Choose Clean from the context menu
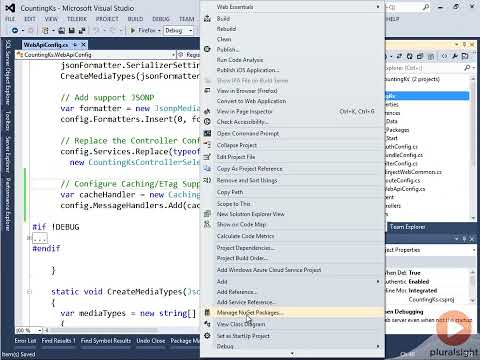Image resolution: width=480 pixels, height=360 pixels. (224, 39)
